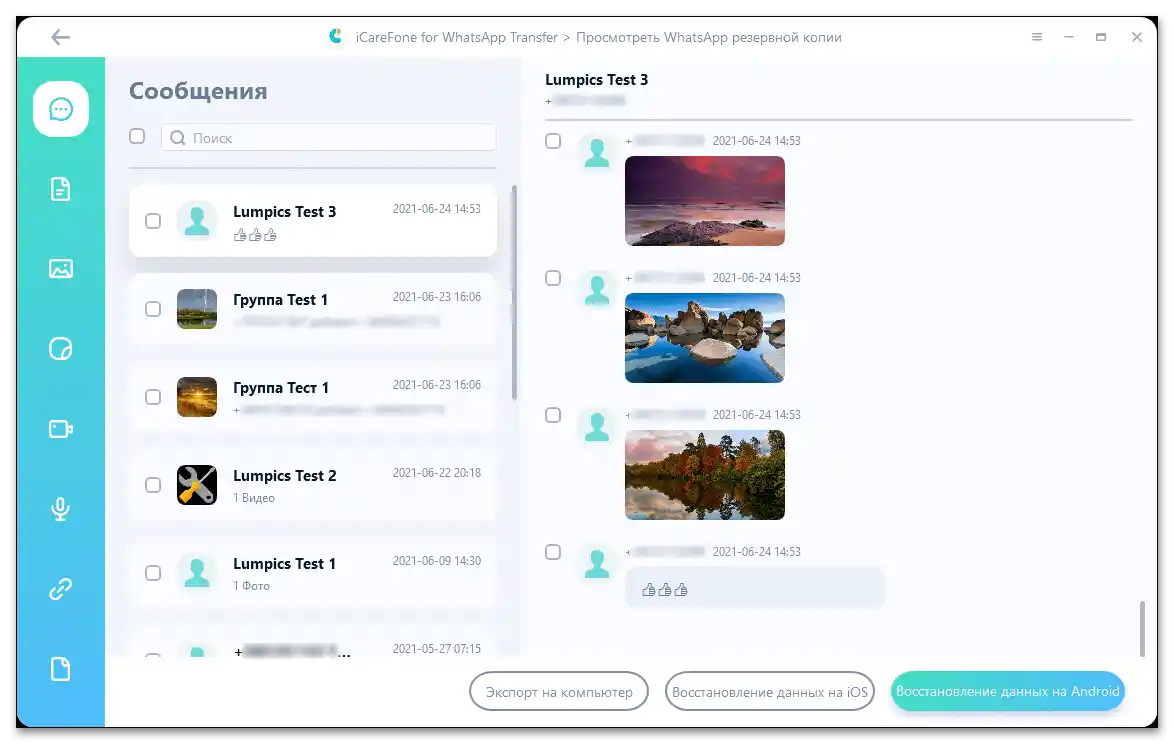Click the 2021-05-27 07:15 timestamp
Viewport: 1174px width, 744px height.
click(437, 649)
